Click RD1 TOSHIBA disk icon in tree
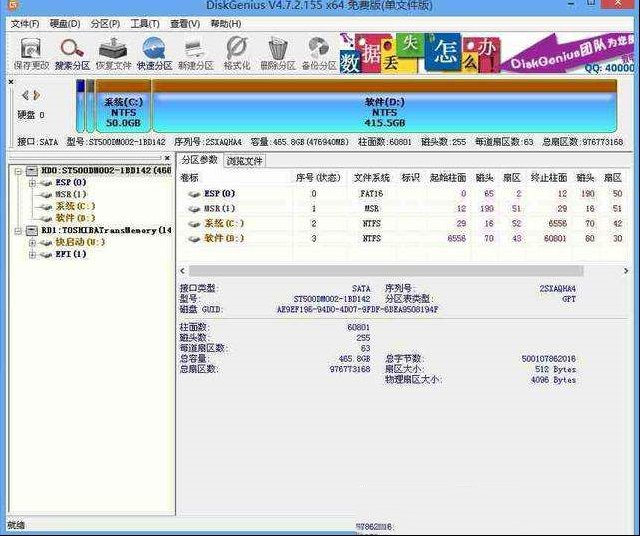 pos(32,231)
